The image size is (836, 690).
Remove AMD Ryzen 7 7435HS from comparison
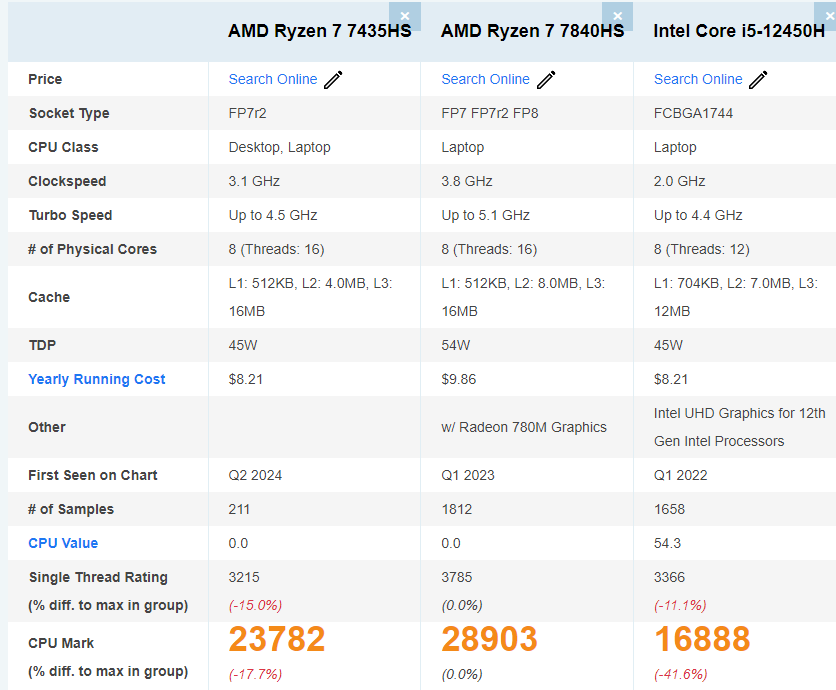[x=404, y=15]
